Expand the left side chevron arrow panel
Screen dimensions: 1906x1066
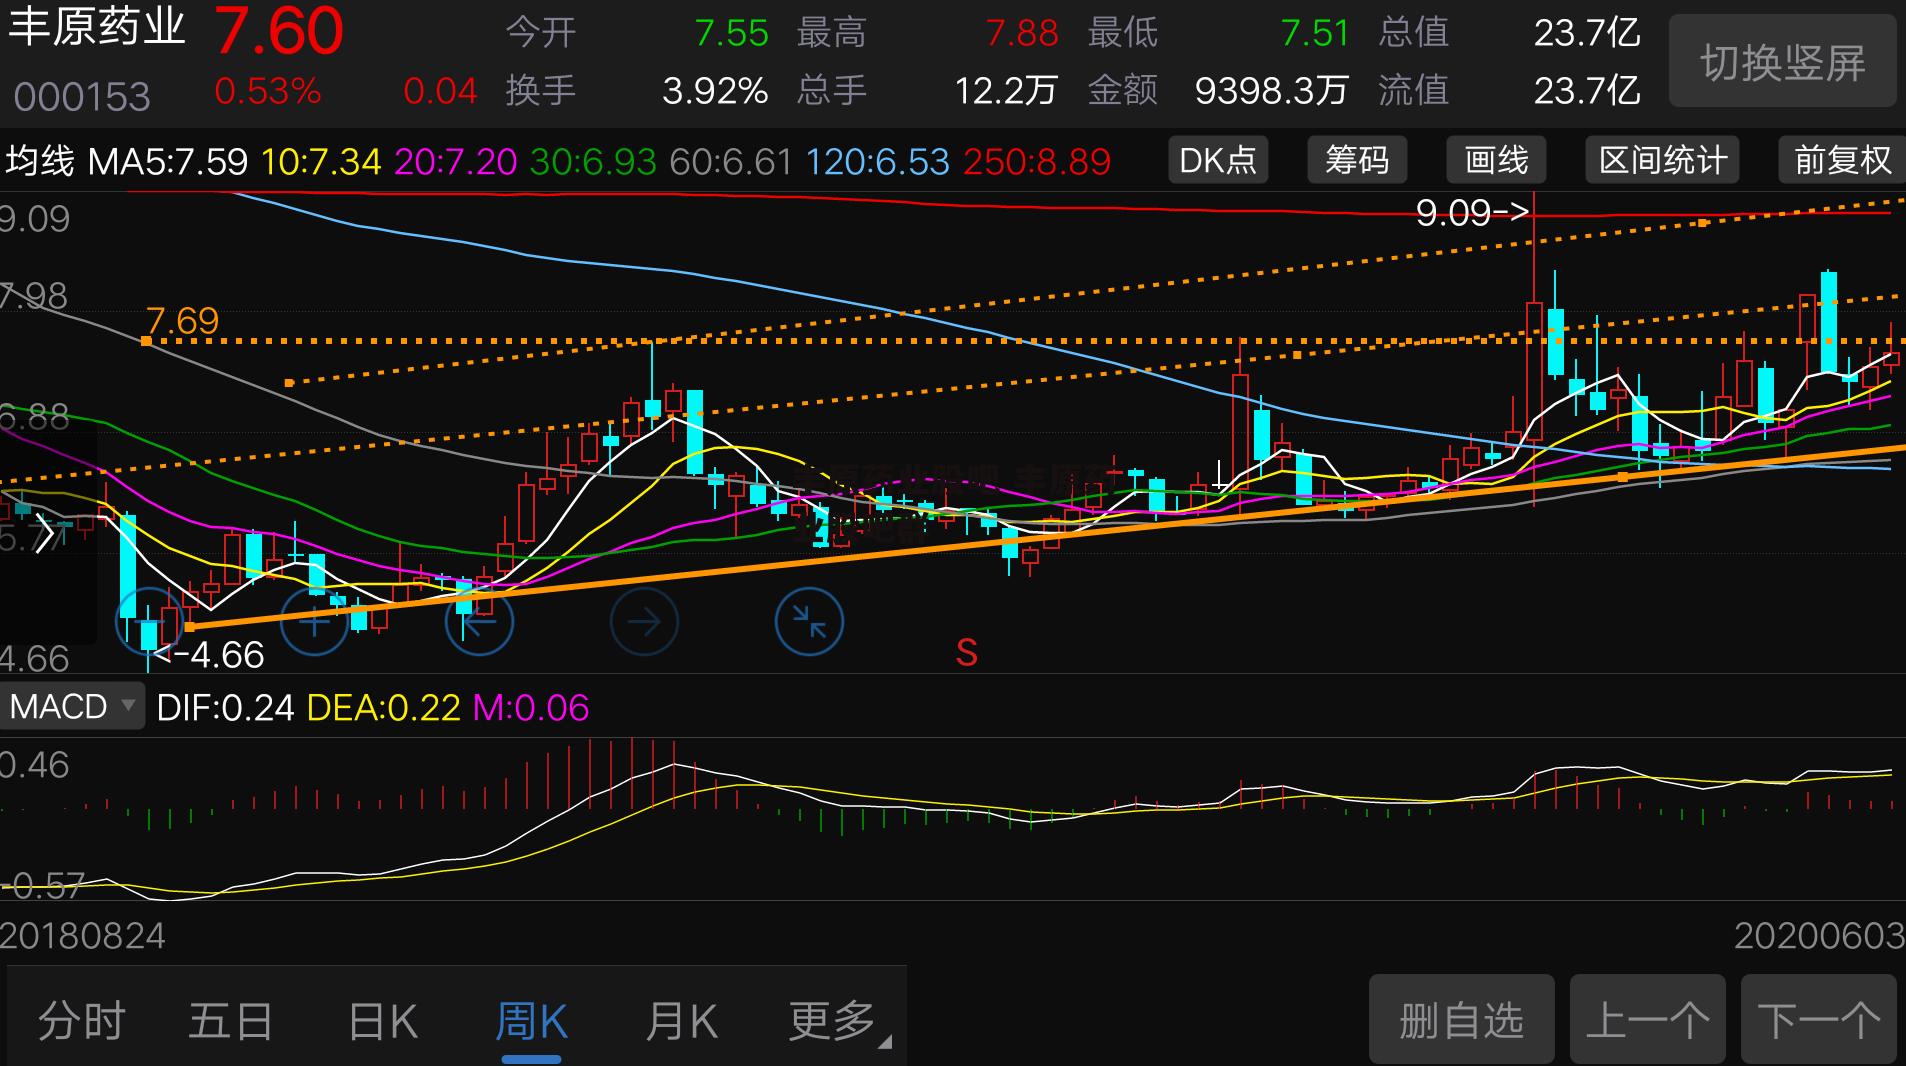click(44, 533)
